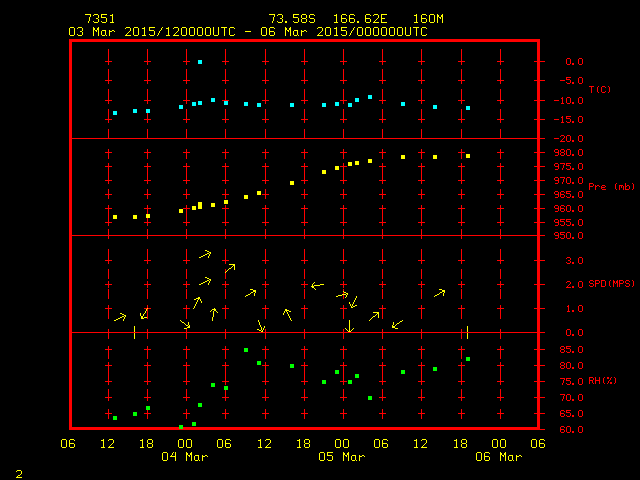Select the T(C) temperature axis label
Screen dimensions: 640x480
(x=599, y=90)
